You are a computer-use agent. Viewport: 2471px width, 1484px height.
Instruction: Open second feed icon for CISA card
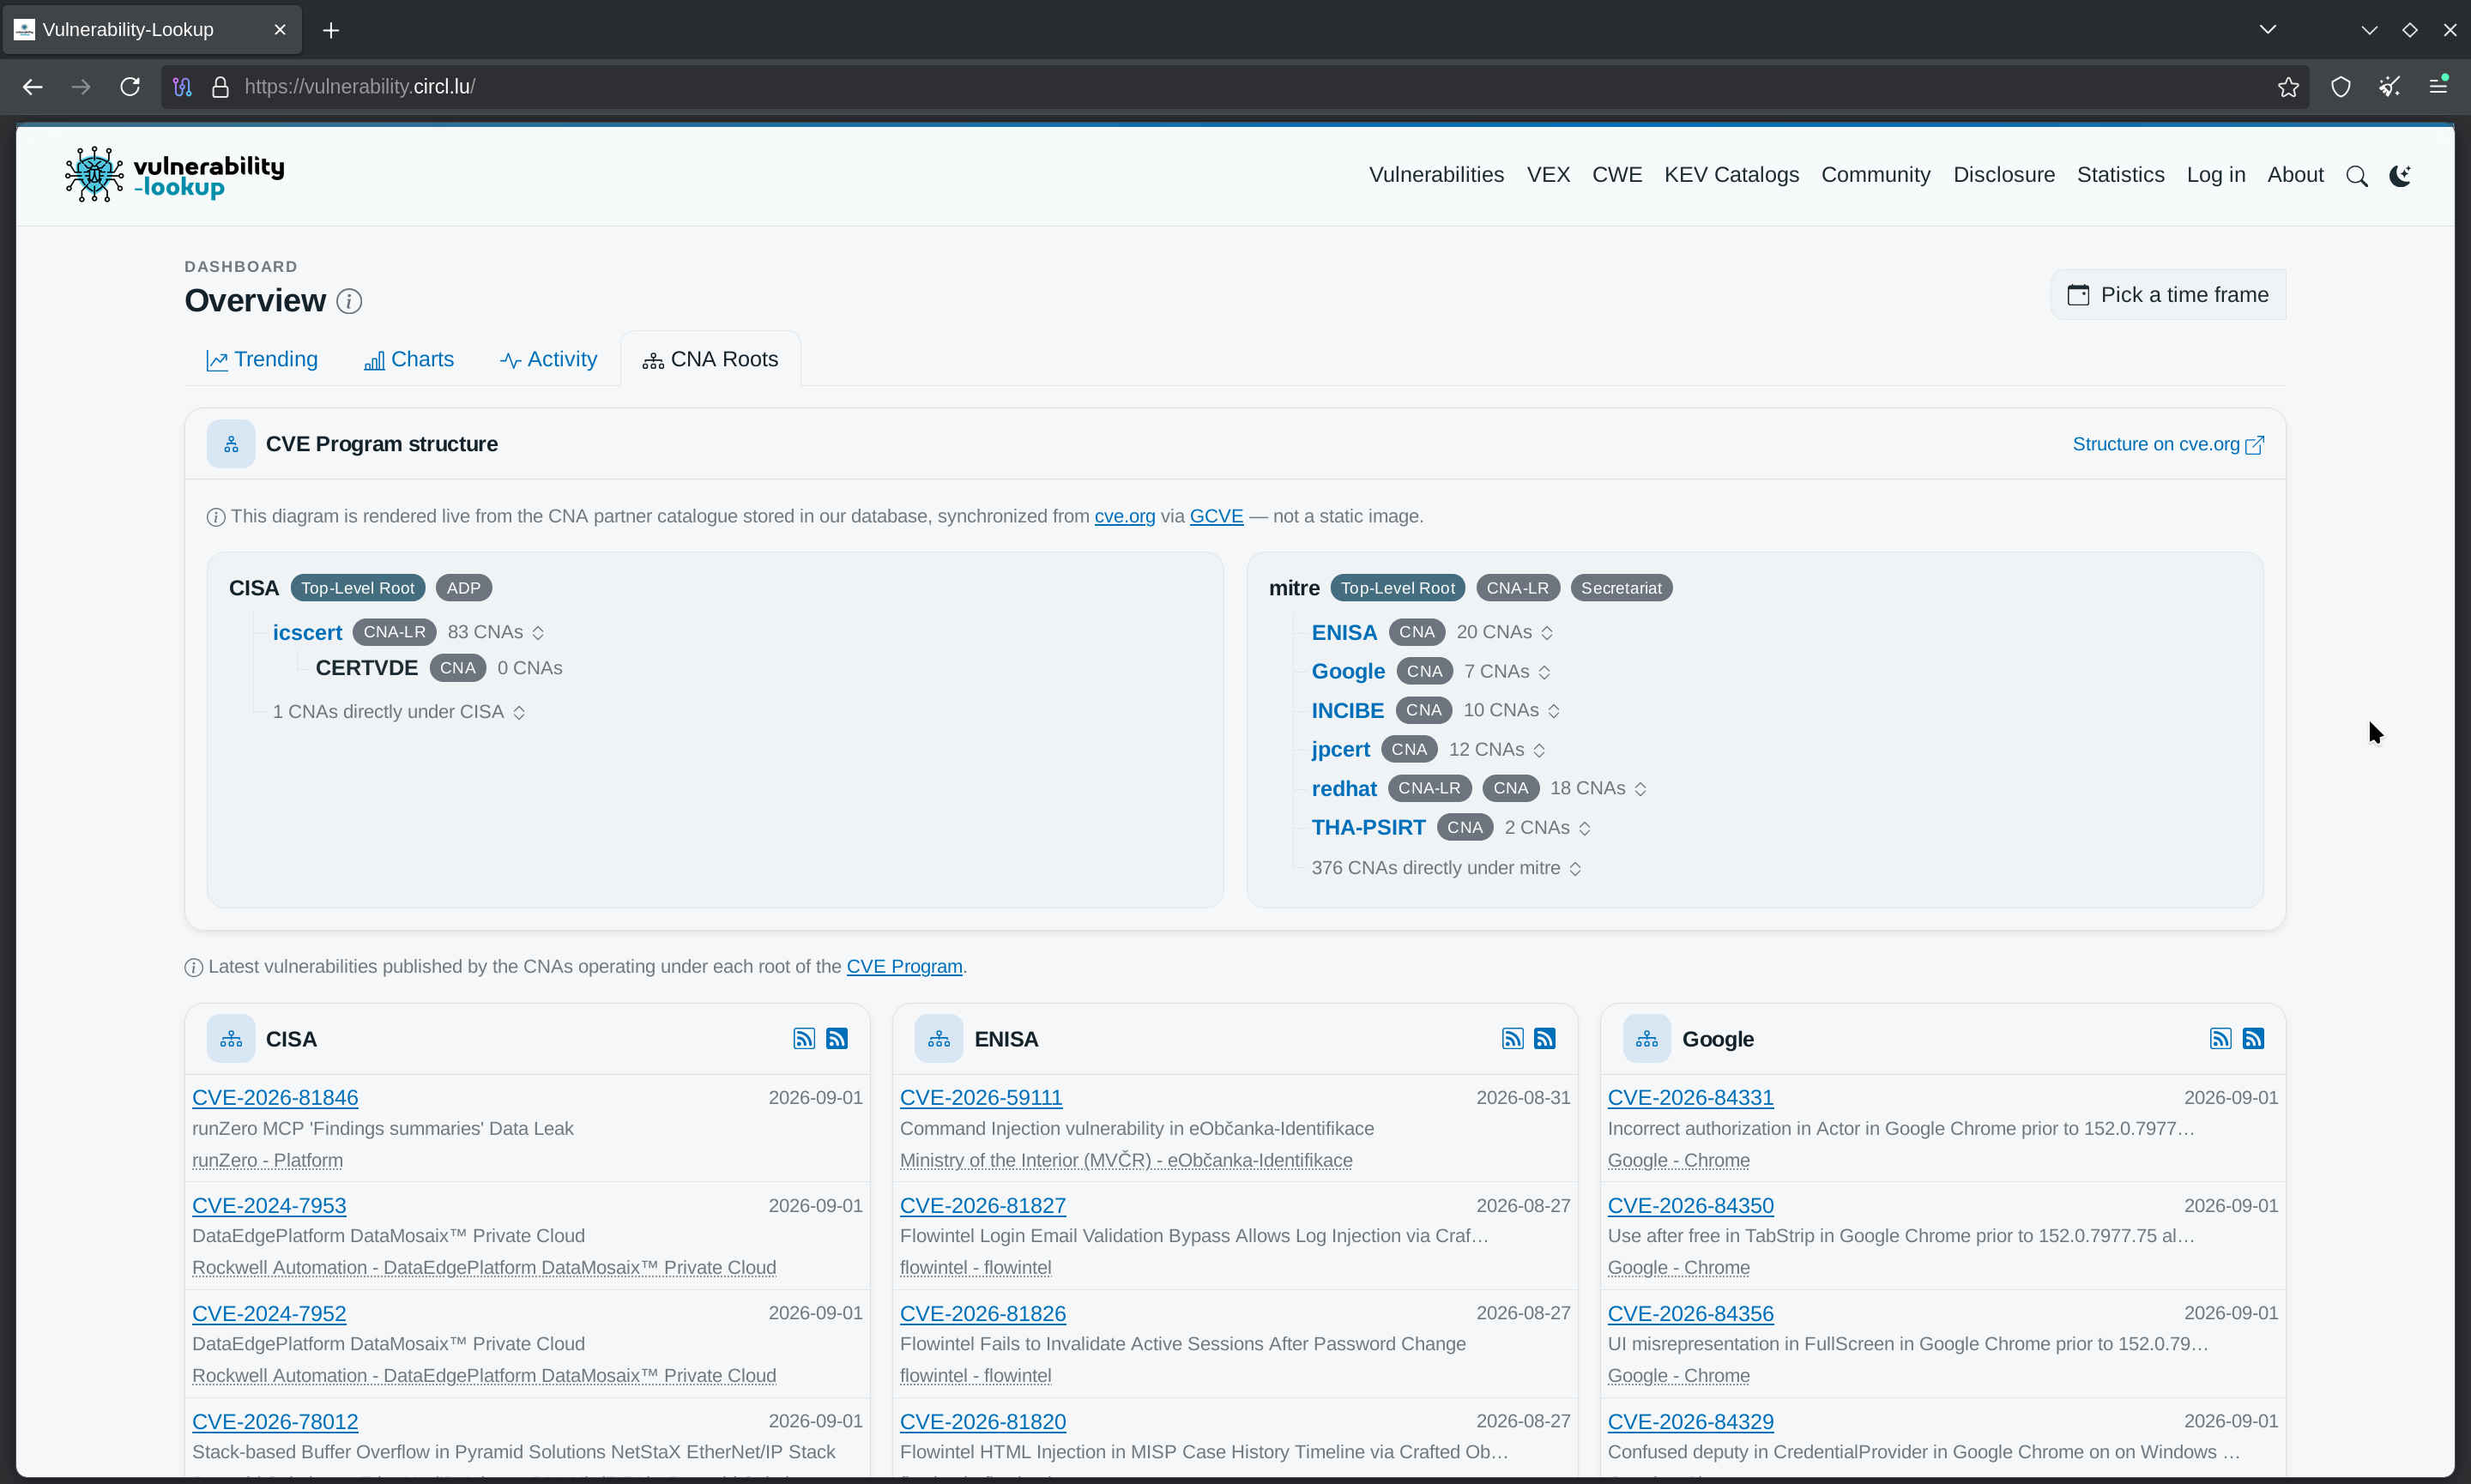tap(837, 1039)
